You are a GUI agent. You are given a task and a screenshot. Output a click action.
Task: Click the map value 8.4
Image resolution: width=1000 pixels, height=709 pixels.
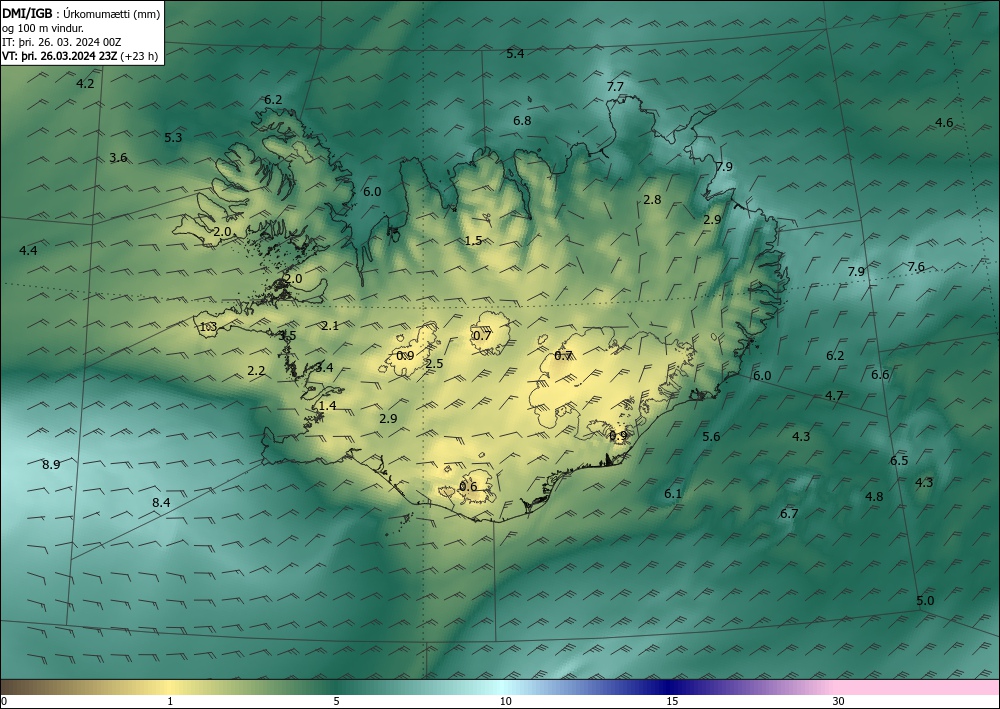click(x=161, y=502)
